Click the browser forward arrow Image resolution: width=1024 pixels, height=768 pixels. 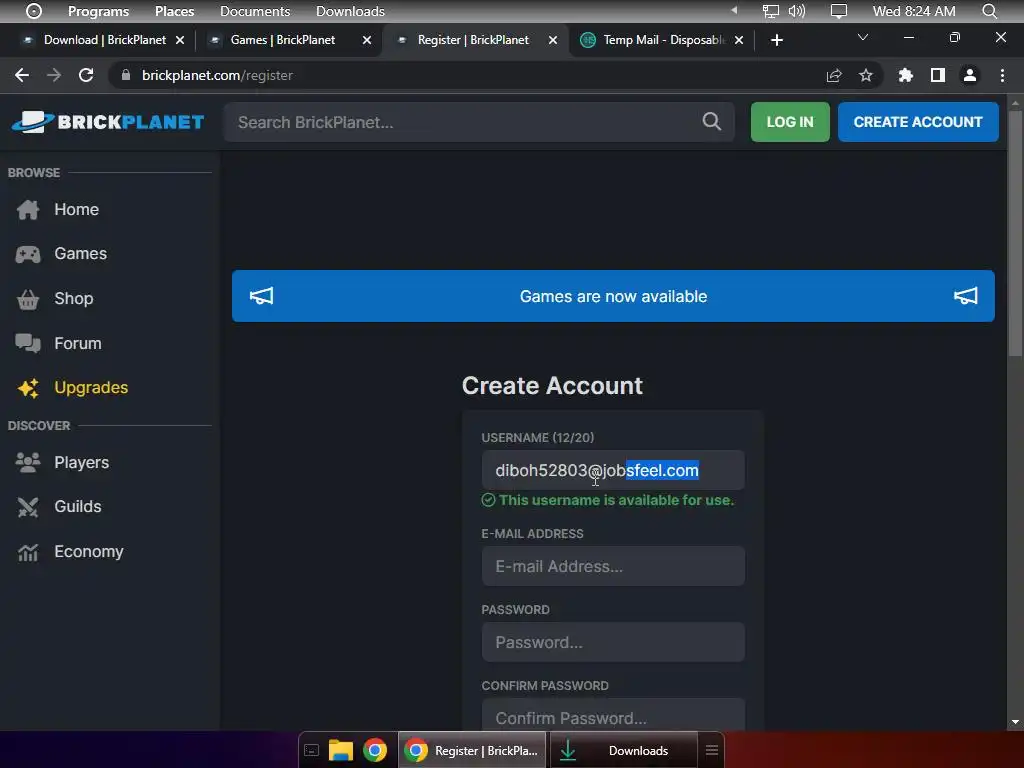(54, 75)
